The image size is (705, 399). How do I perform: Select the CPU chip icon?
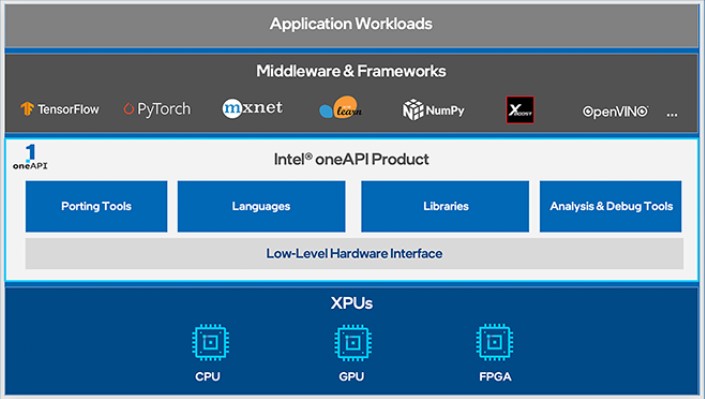tap(210, 342)
